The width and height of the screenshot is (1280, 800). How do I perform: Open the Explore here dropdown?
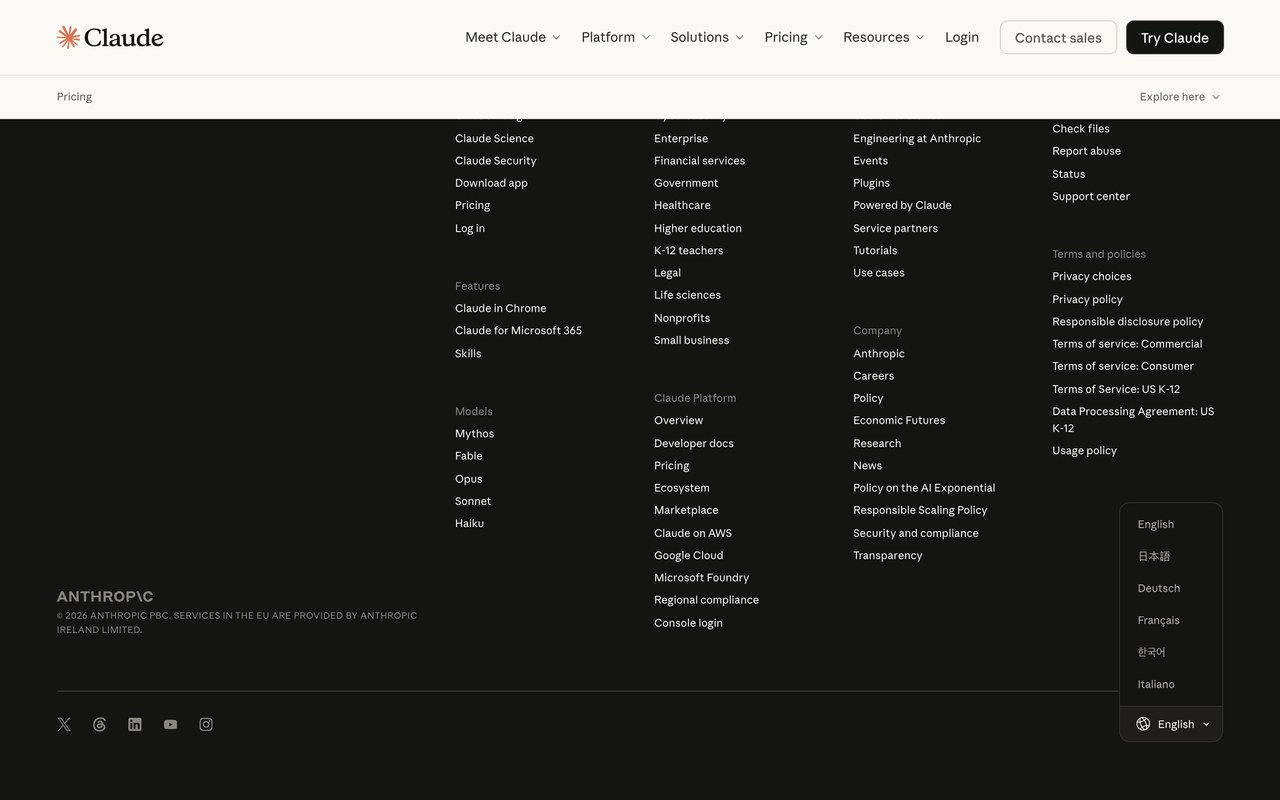pos(1180,97)
